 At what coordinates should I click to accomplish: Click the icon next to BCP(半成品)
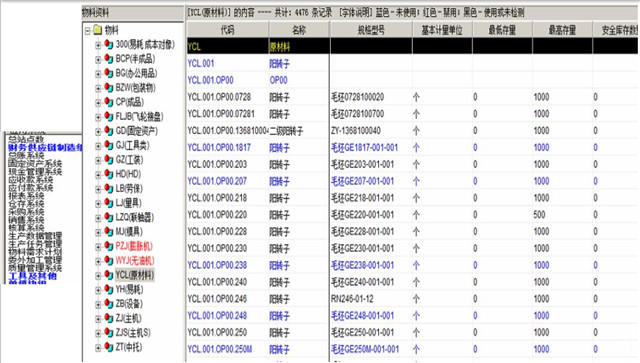click(109, 59)
